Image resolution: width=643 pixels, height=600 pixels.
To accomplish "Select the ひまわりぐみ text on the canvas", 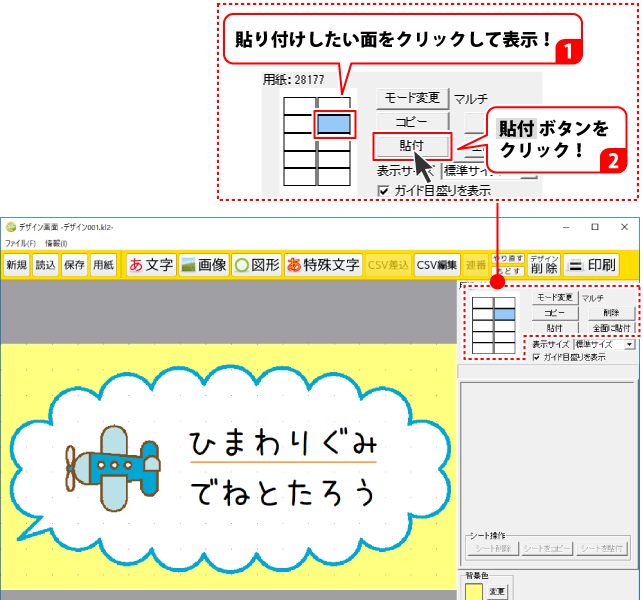I will click(x=283, y=443).
